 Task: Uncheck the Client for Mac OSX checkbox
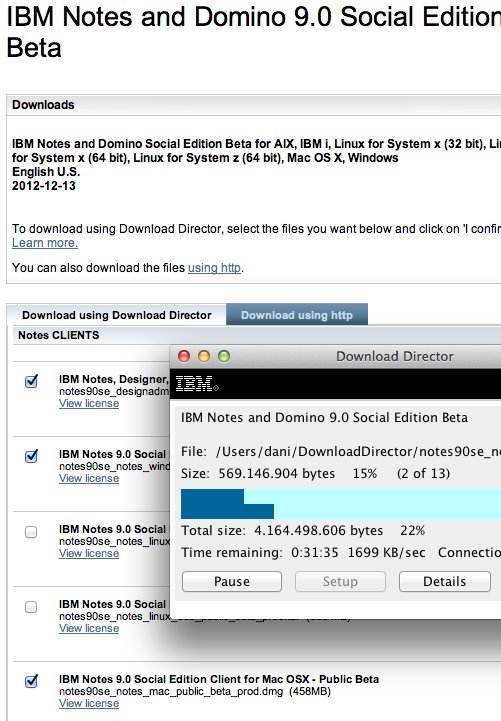point(31,681)
